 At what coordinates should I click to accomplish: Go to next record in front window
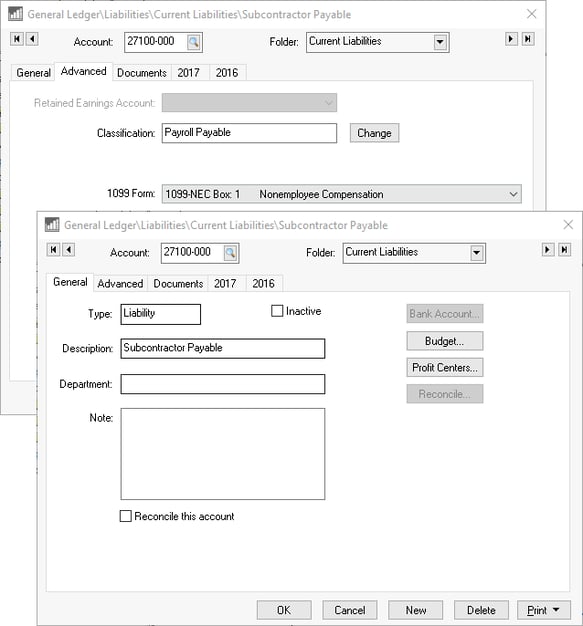pyautogui.click(x=548, y=250)
